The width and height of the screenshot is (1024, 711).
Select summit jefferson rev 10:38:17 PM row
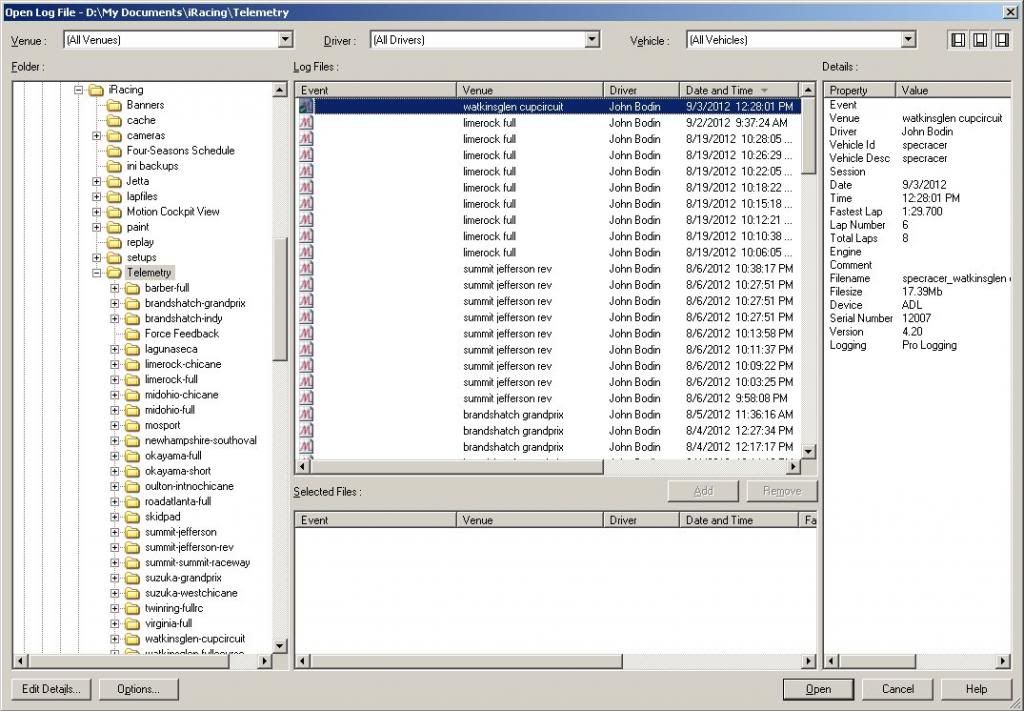[549, 268]
